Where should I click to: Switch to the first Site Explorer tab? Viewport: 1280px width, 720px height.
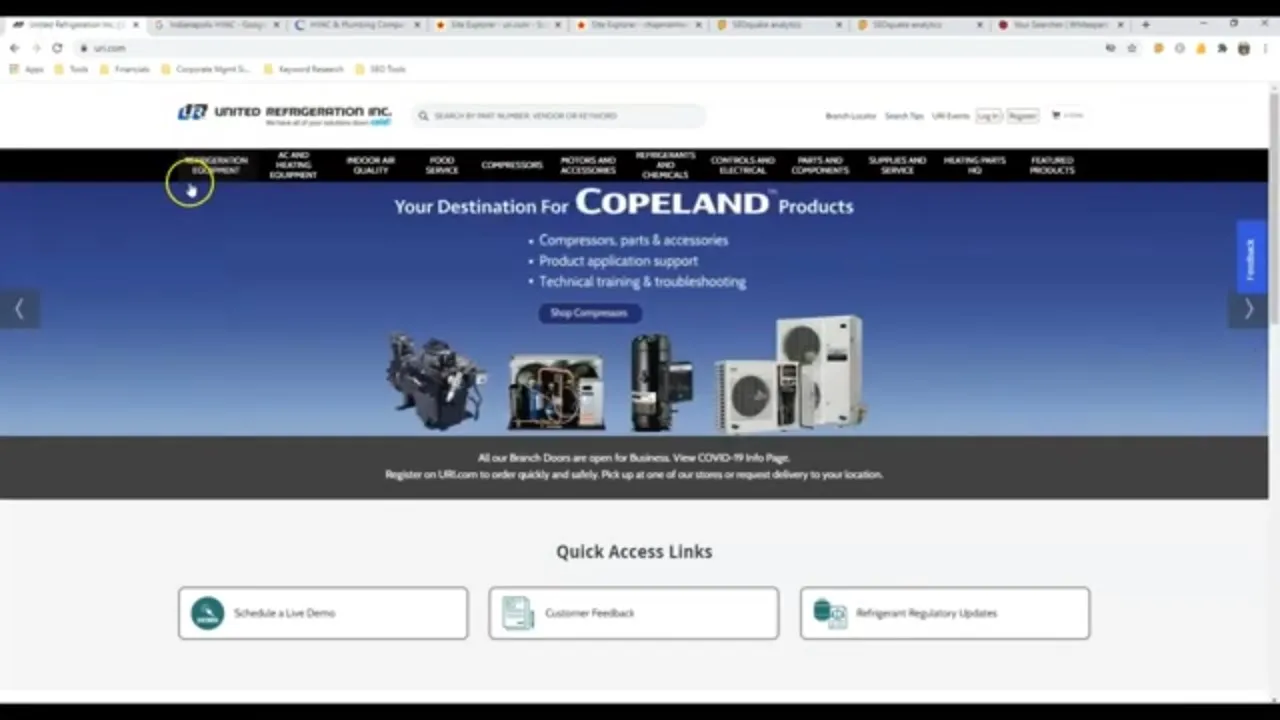[x=498, y=24]
